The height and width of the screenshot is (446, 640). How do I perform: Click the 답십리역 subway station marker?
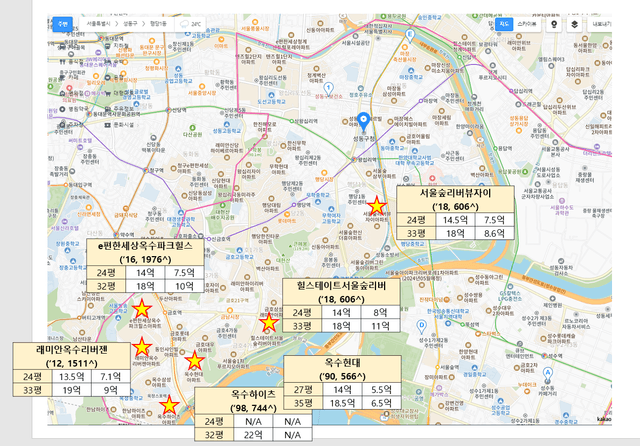click(511, 91)
